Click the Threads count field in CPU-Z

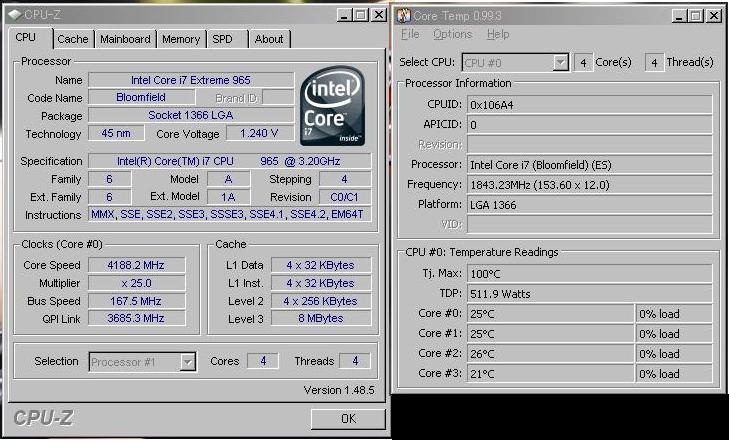tap(355, 361)
